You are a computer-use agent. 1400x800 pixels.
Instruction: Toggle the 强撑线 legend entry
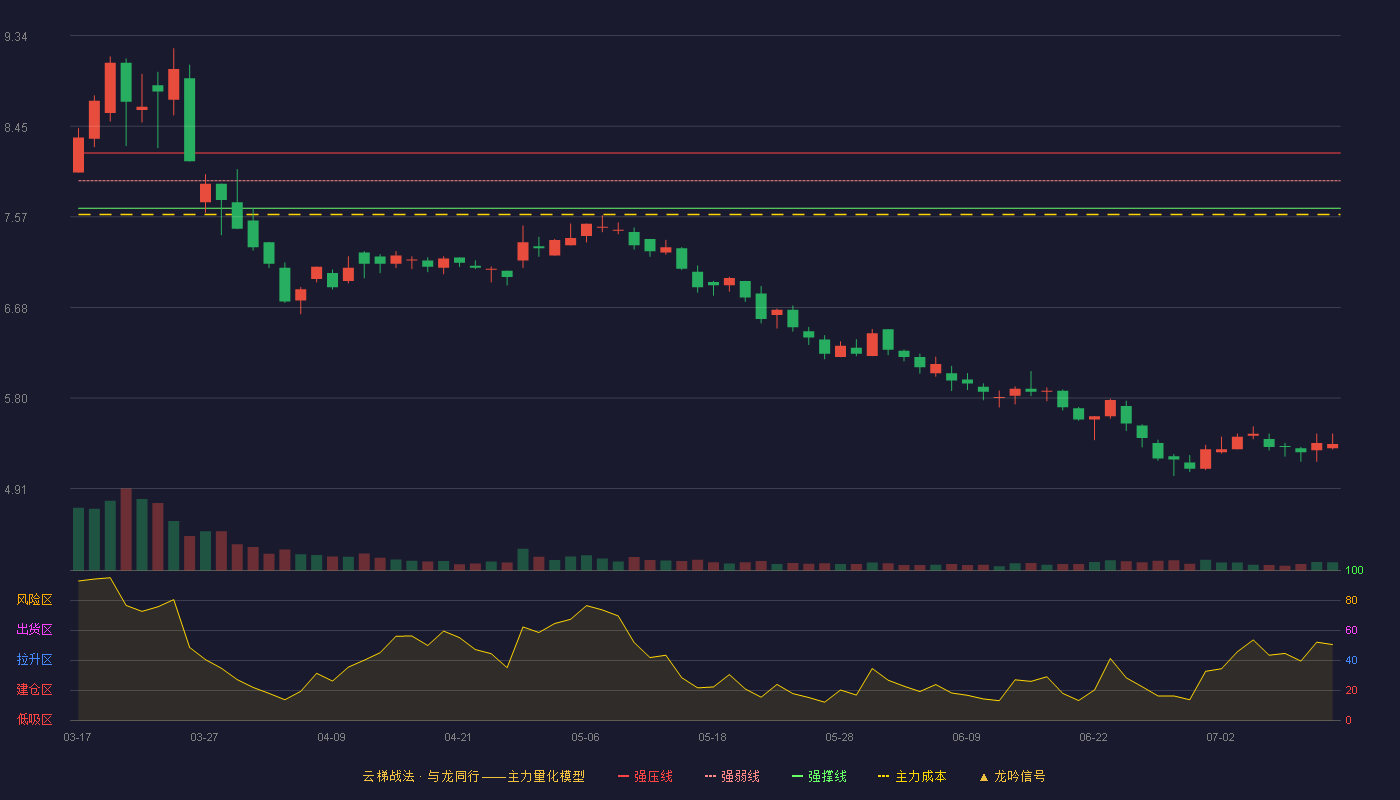tap(819, 776)
